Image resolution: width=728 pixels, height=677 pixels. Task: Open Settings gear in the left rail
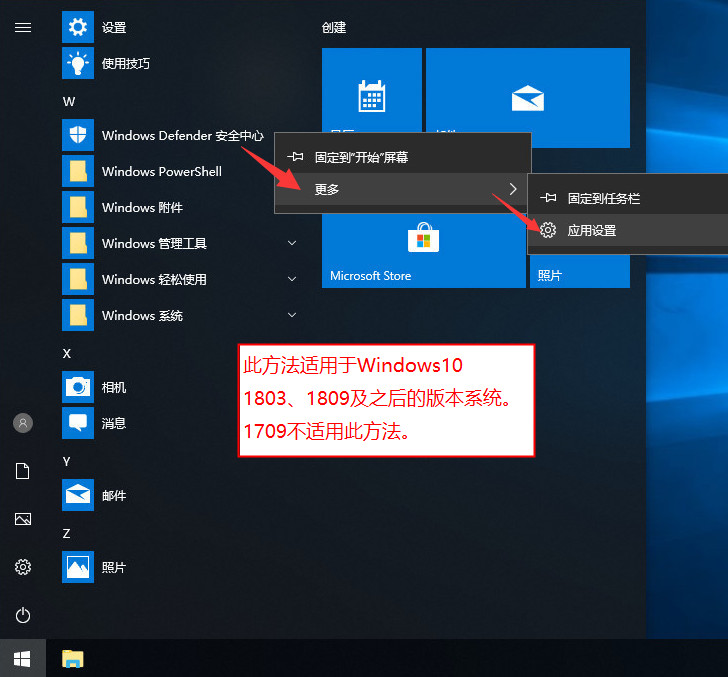23,567
